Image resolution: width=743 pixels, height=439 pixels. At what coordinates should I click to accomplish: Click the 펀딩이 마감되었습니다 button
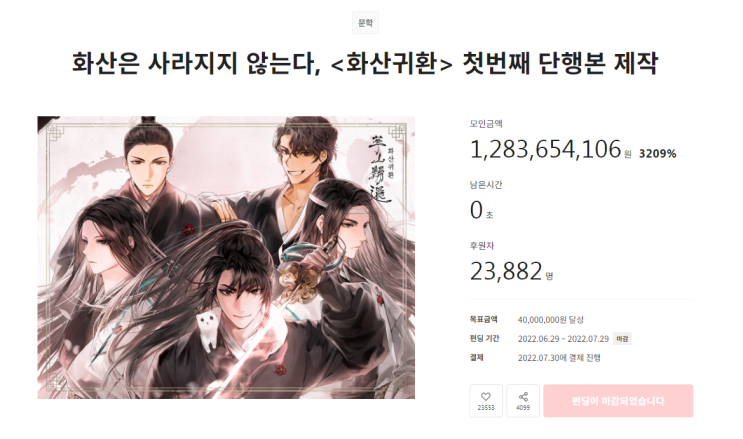pyautogui.click(x=618, y=401)
